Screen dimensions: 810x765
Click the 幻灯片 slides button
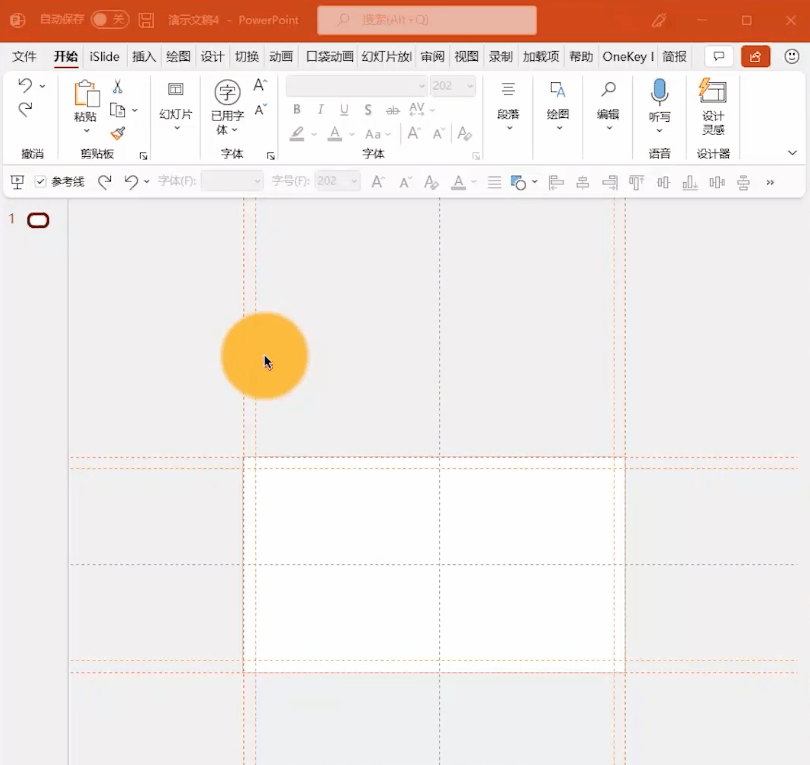point(176,104)
